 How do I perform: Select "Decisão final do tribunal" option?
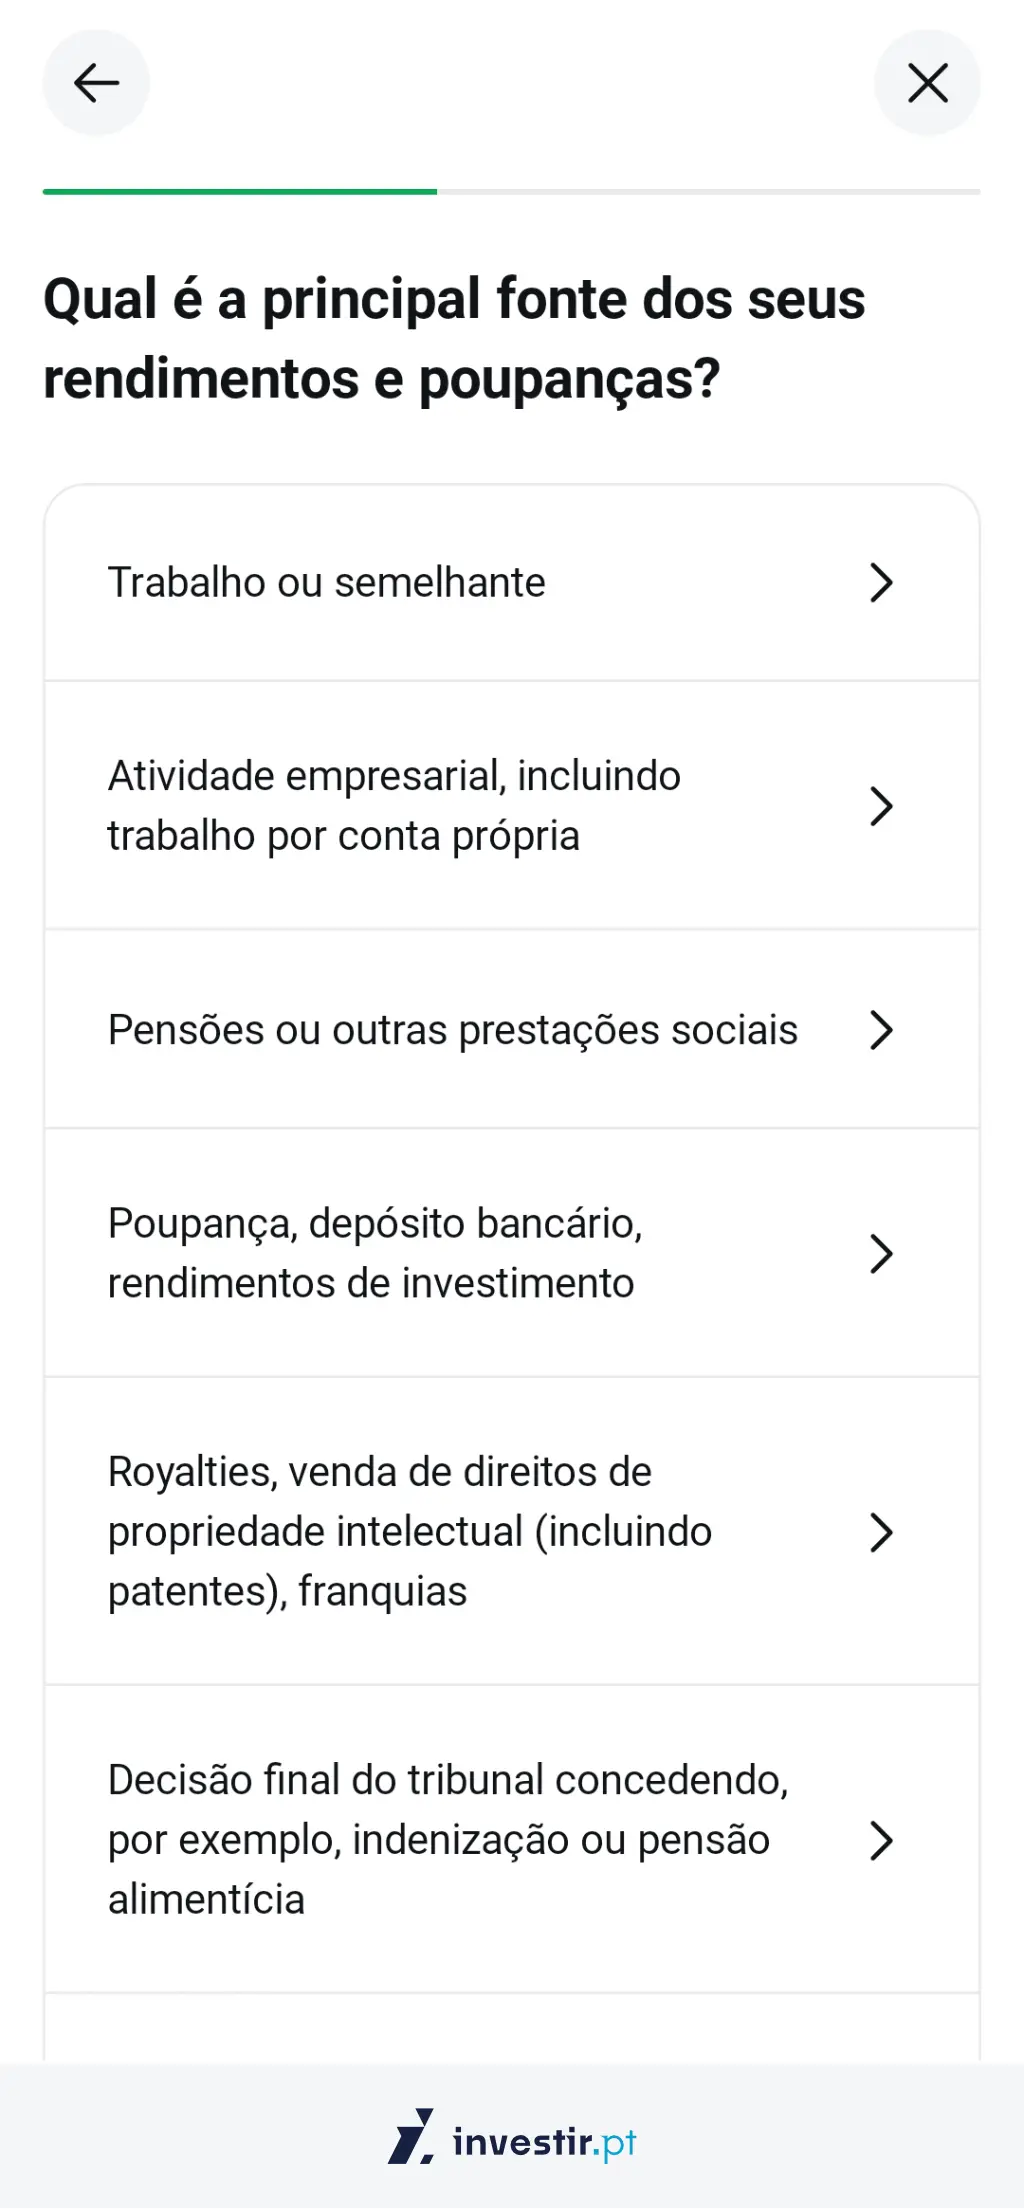tap(448, 1839)
